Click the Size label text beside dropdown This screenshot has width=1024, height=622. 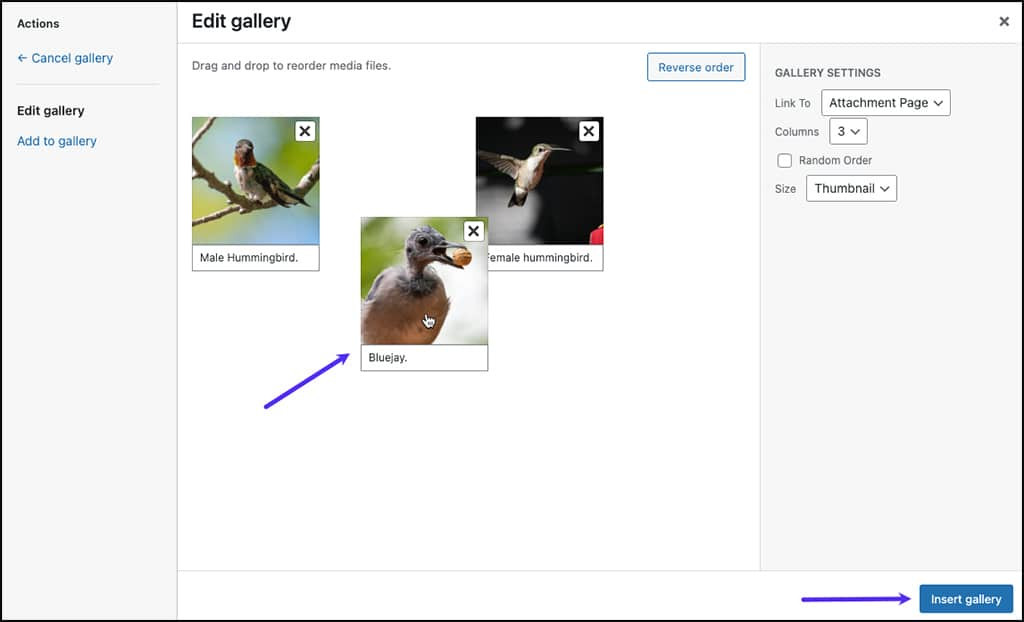[786, 188]
